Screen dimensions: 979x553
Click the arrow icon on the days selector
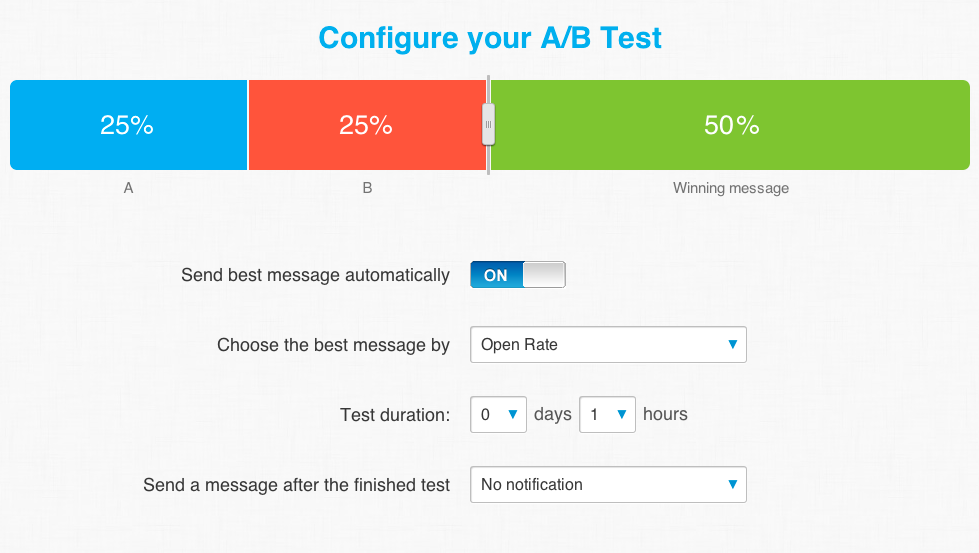513,414
